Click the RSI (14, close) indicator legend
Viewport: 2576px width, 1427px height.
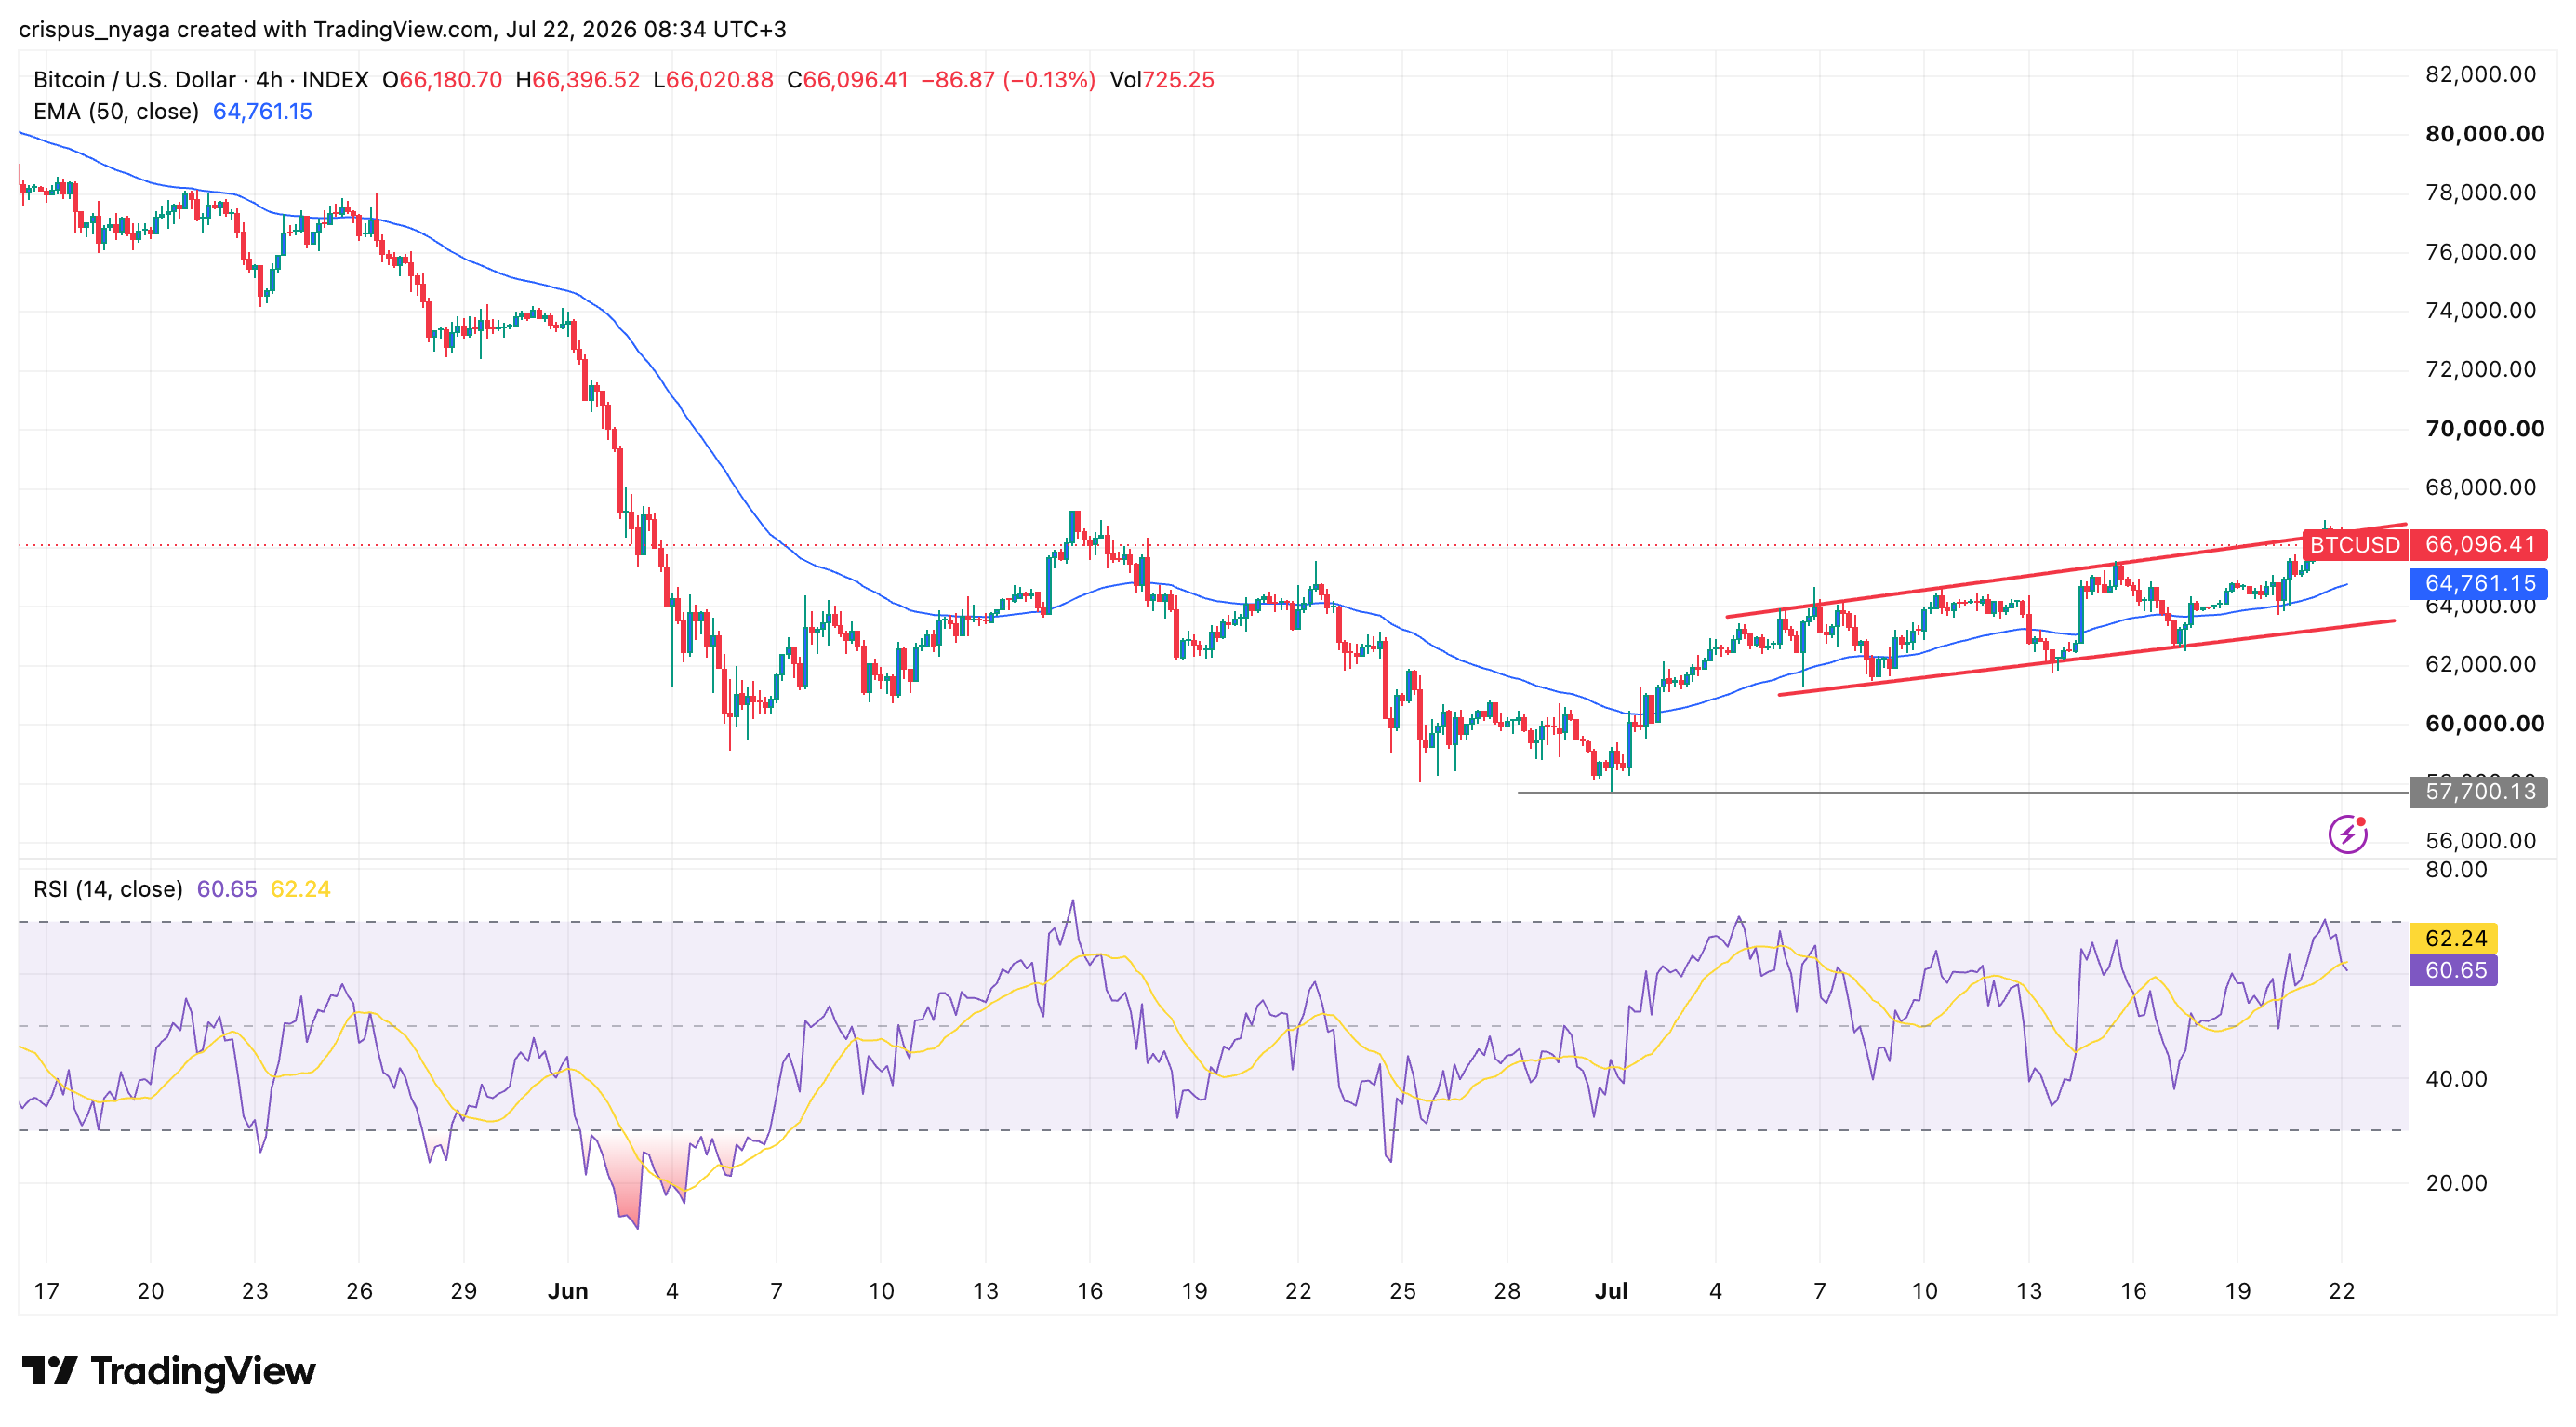[x=108, y=889]
